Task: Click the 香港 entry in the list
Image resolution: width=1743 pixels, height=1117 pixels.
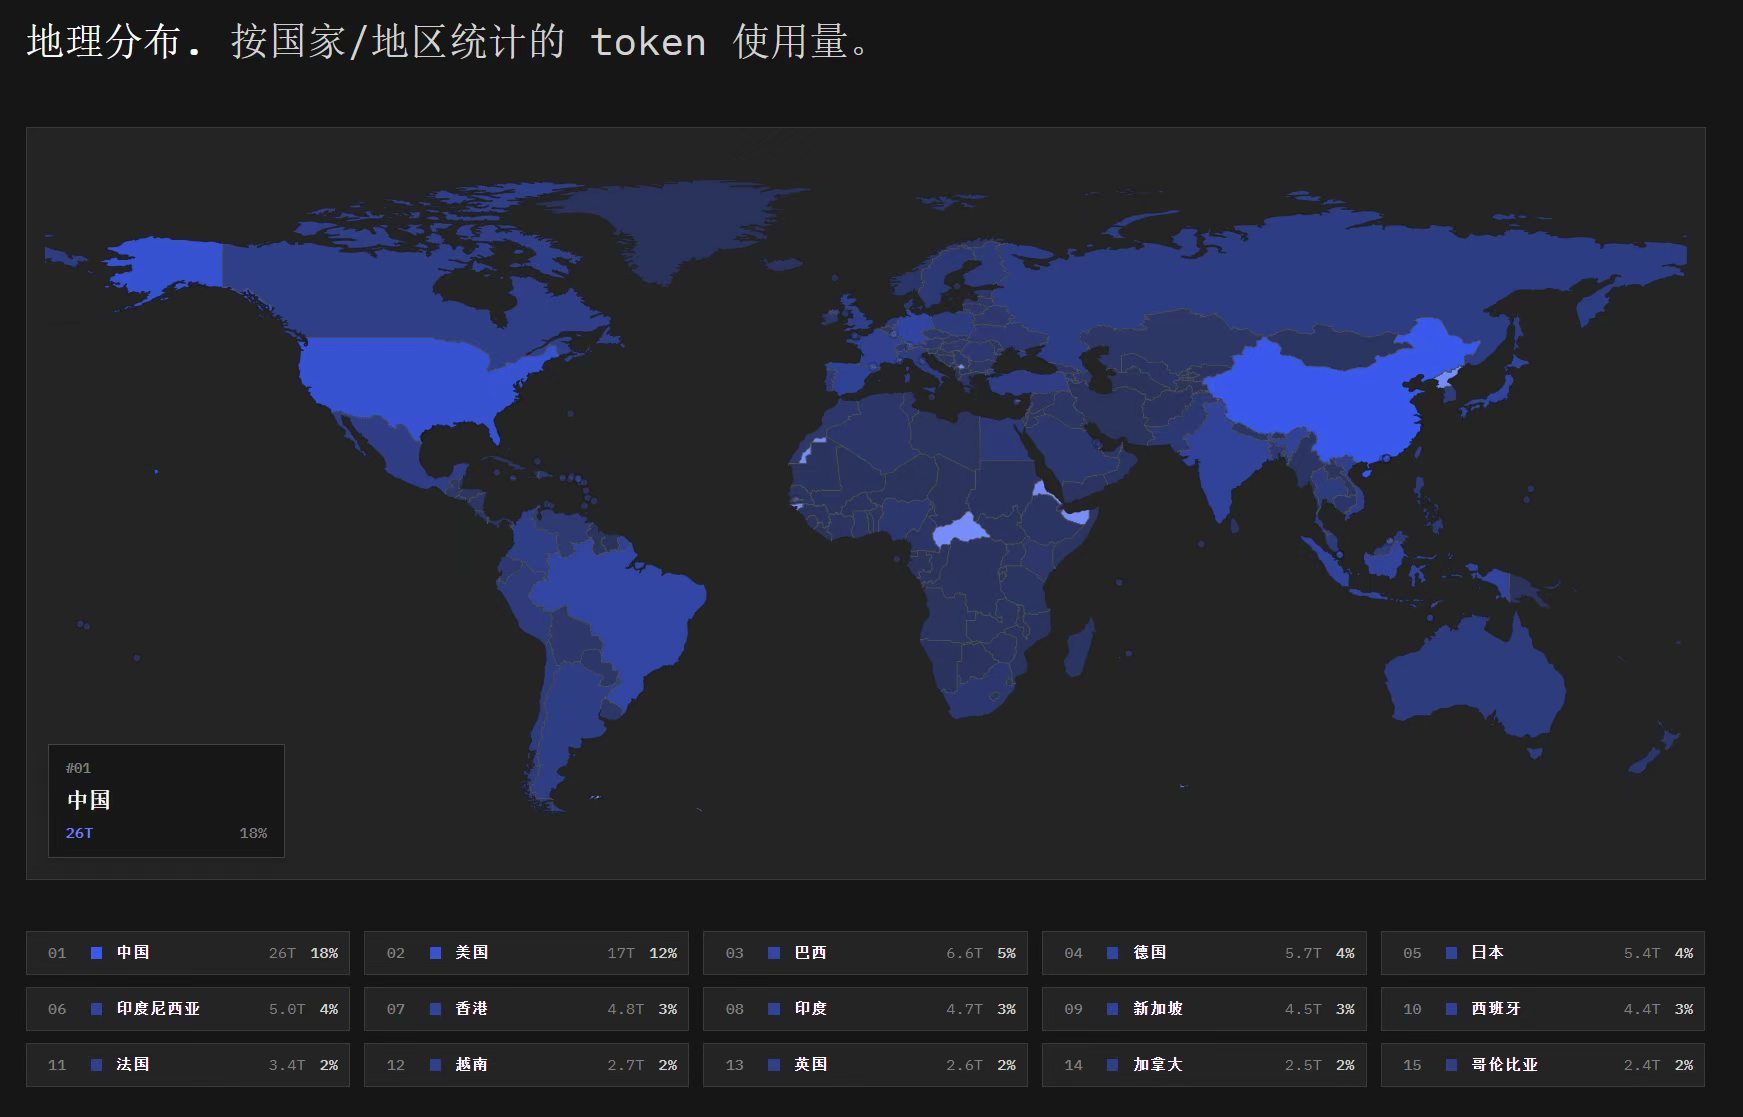Action: (526, 1009)
